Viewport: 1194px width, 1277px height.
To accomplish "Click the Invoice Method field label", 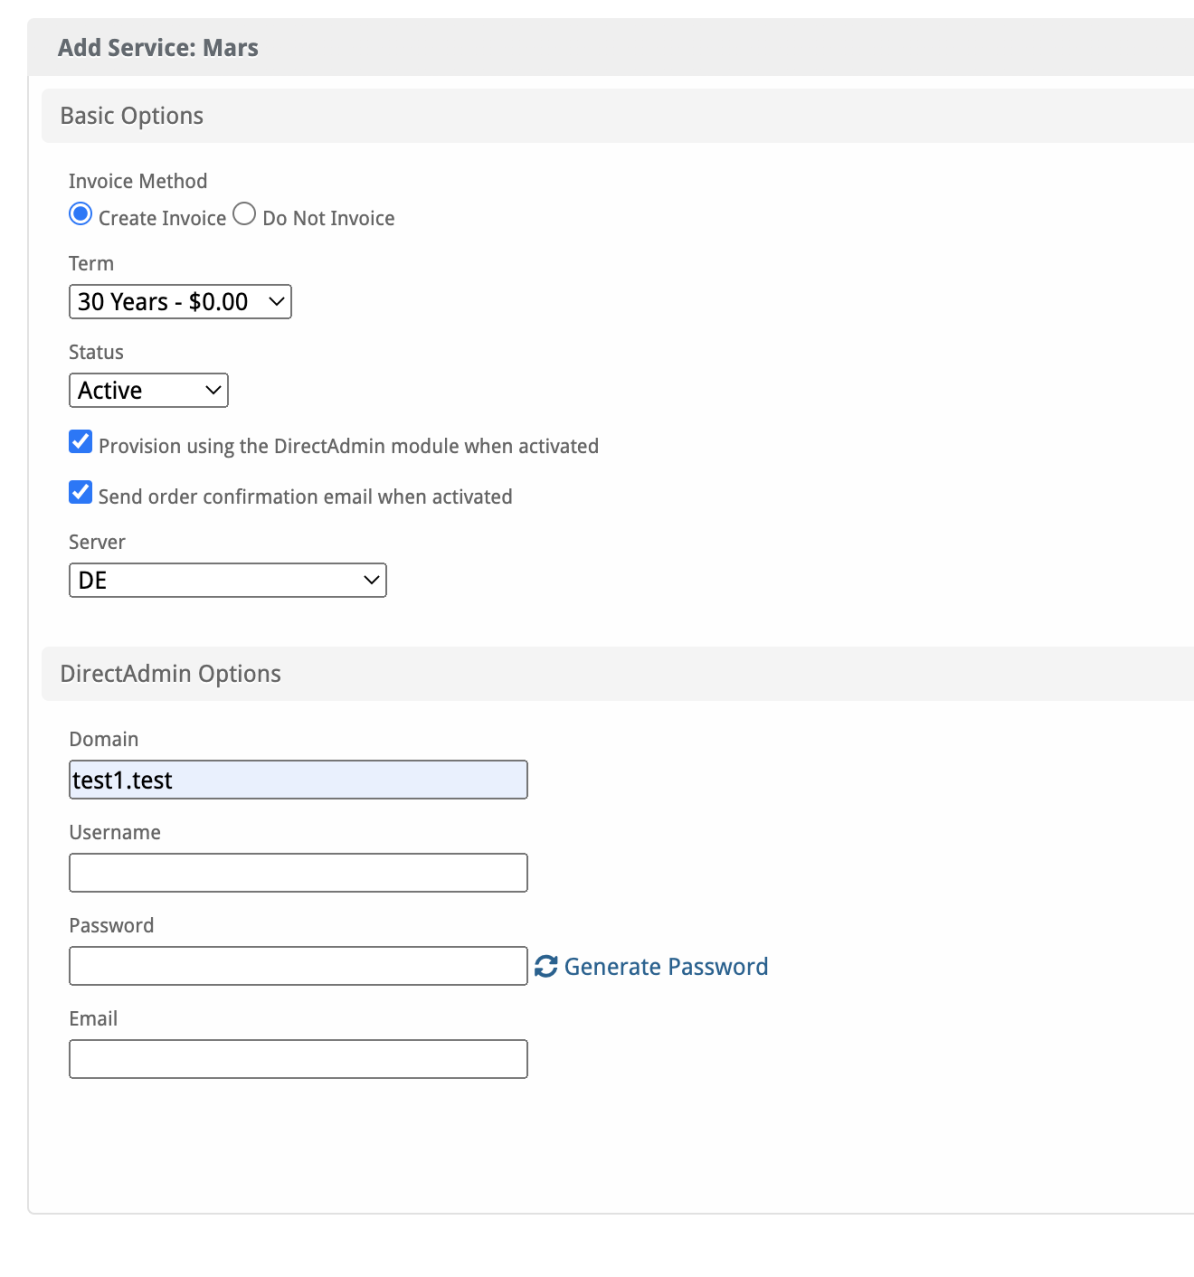I will click(138, 181).
